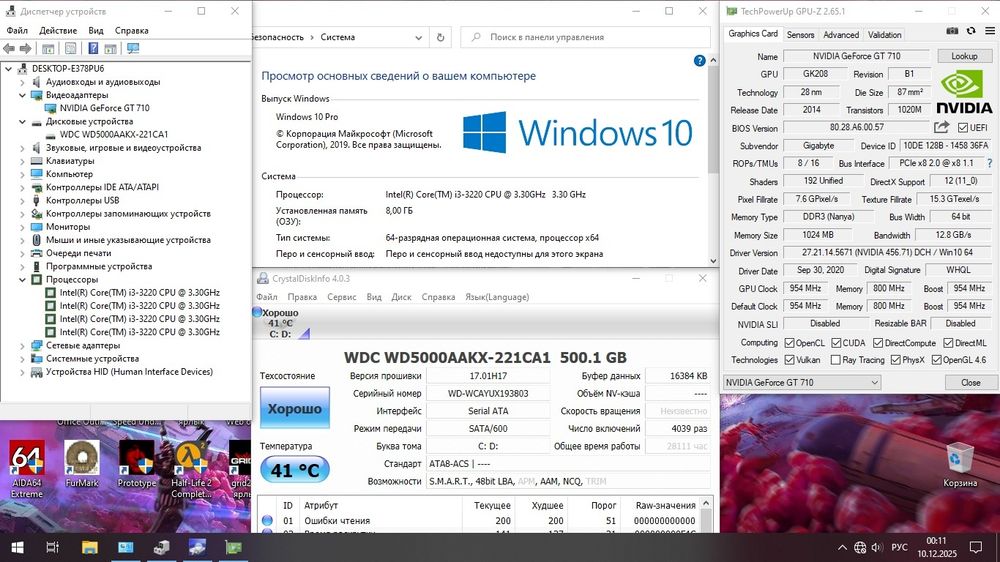The image size is (1000, 562).
Task: Toggle the Vulkan checkbox in GPU-Z
Action: [790, 360]
